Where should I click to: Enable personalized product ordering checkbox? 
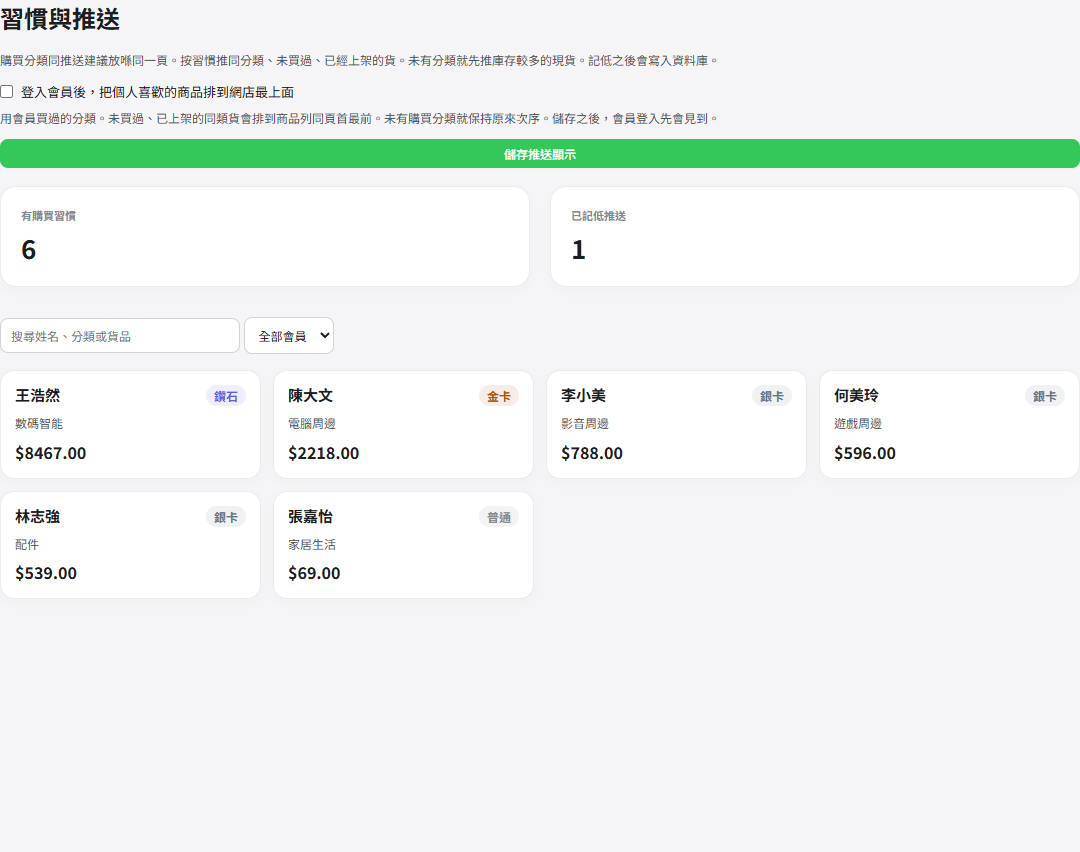pos(7,92)
